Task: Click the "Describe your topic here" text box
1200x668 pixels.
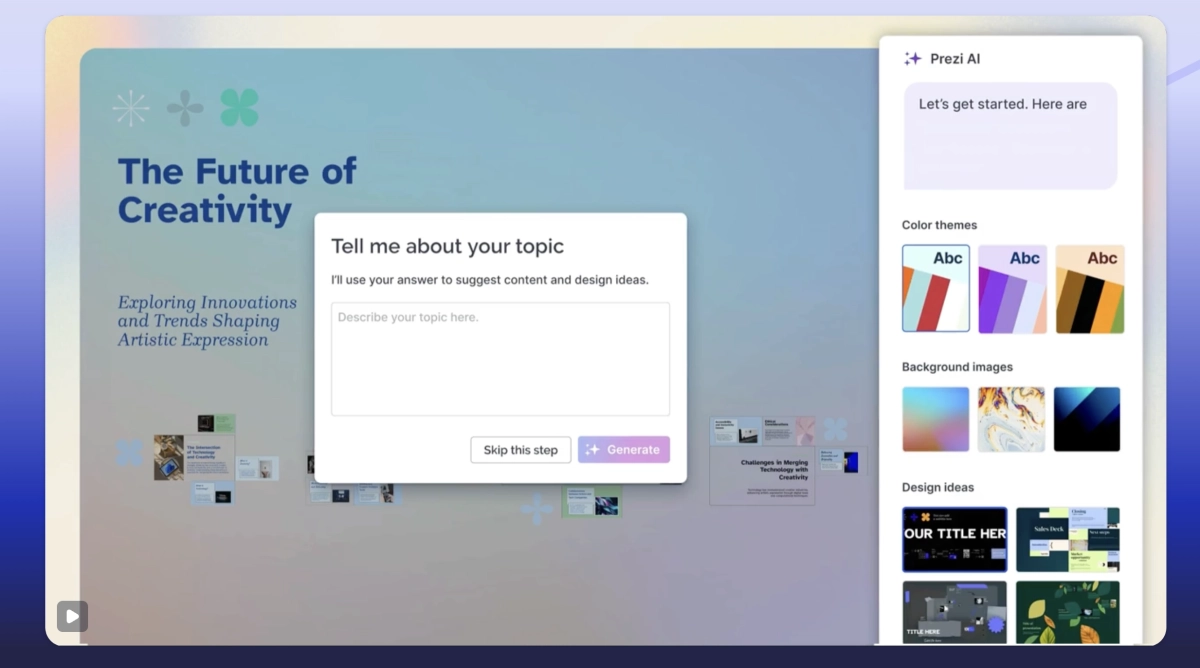Action: pos(500,359)
